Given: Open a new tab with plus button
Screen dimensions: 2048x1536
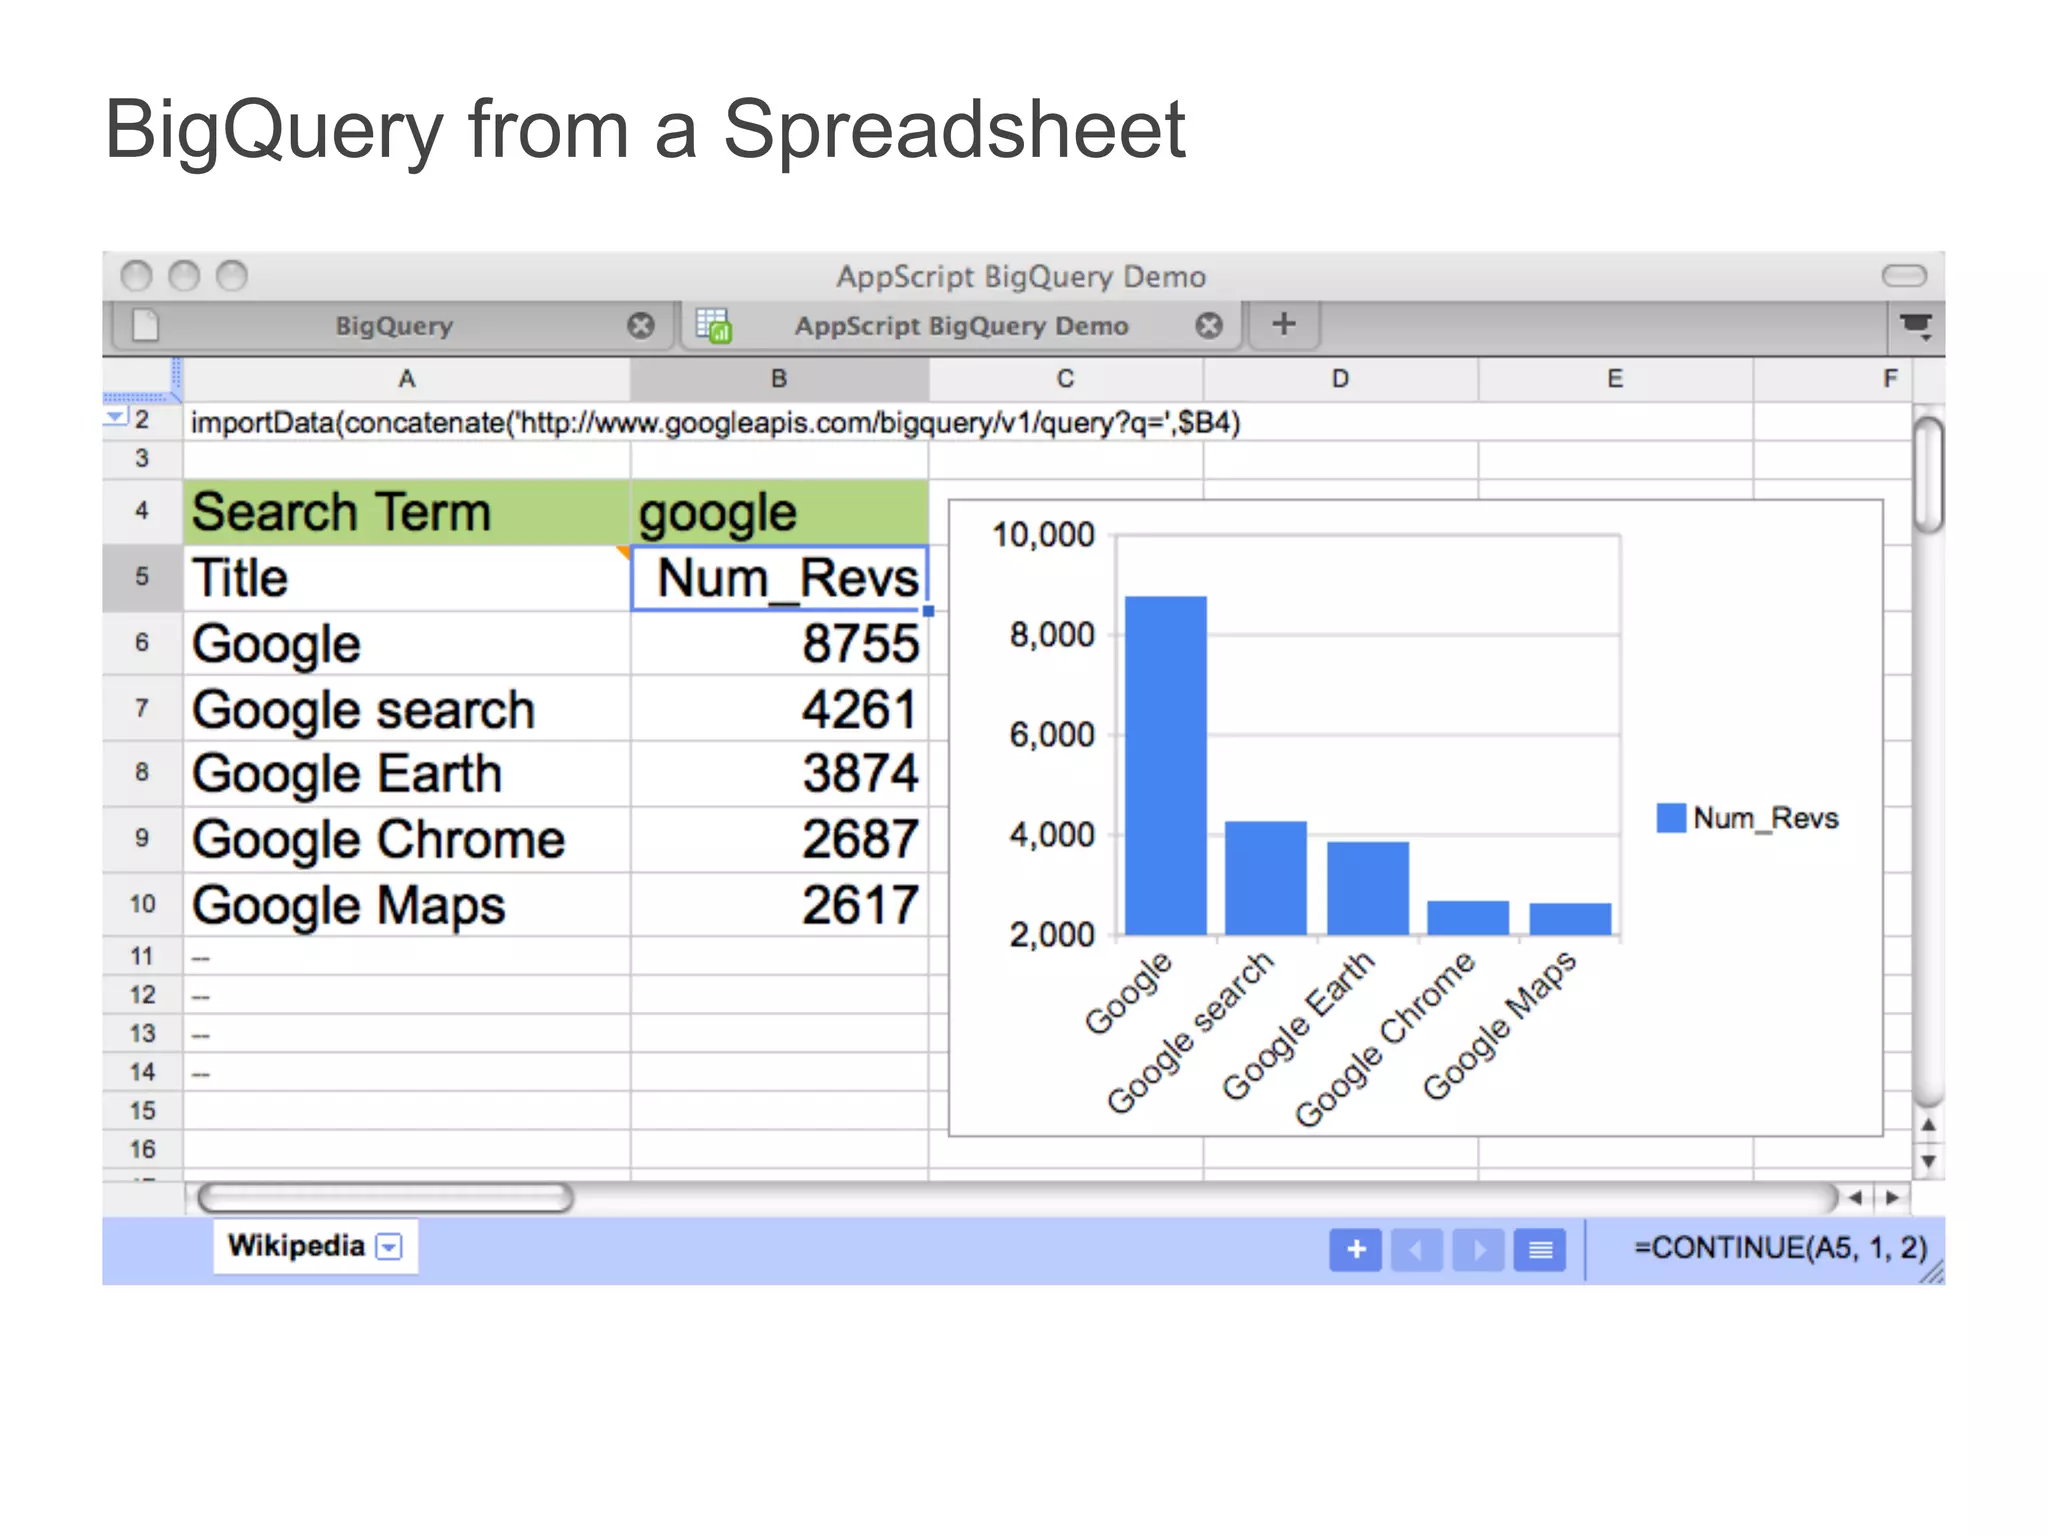Looking at the screenshot, I should (x=1284, y=324).
